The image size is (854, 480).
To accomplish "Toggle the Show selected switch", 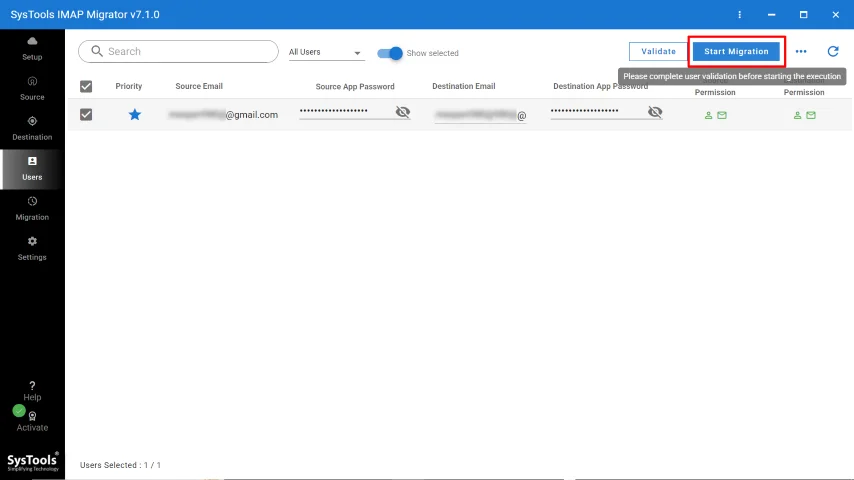I will point(389,53).
